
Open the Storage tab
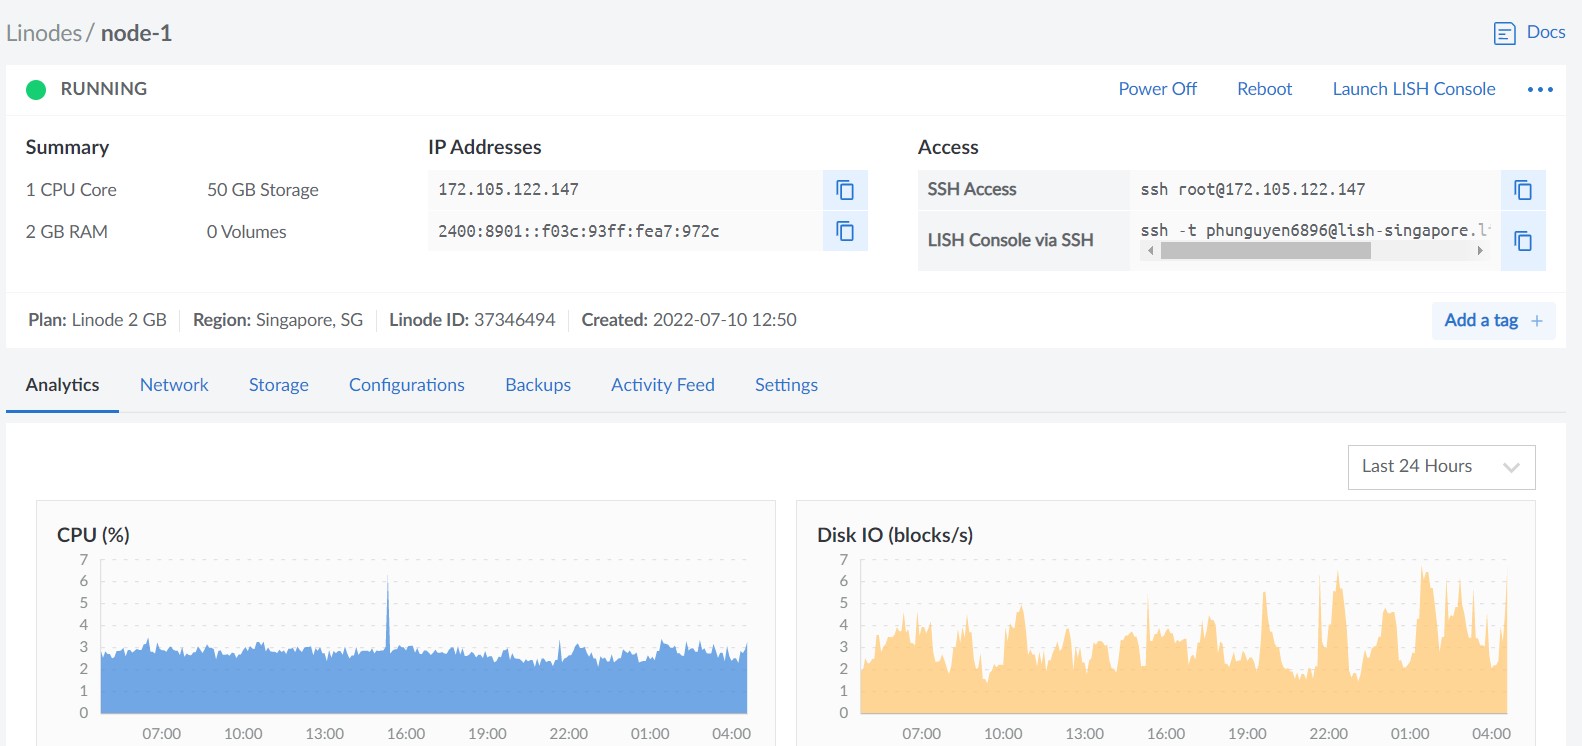(278, 385)
